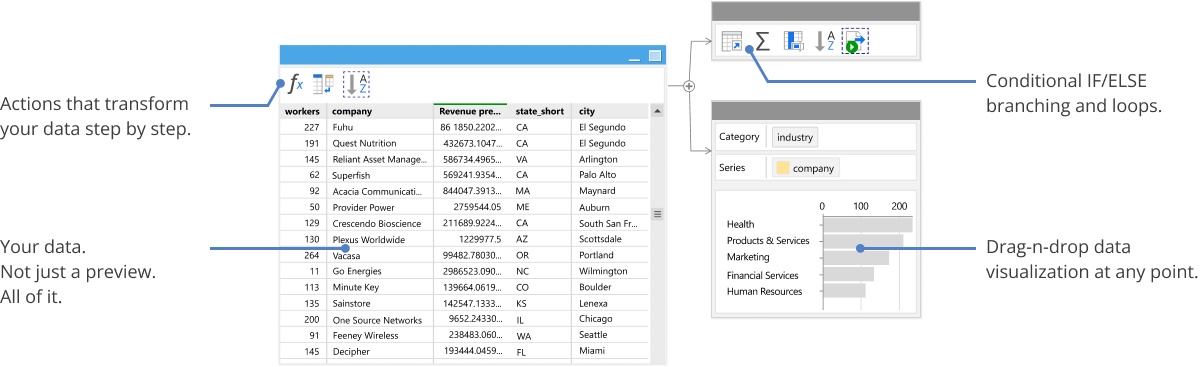Click the Revenue pre... column header
Image resolution: width=1200 pixels, height=367 pixels.
coord(471,111)
